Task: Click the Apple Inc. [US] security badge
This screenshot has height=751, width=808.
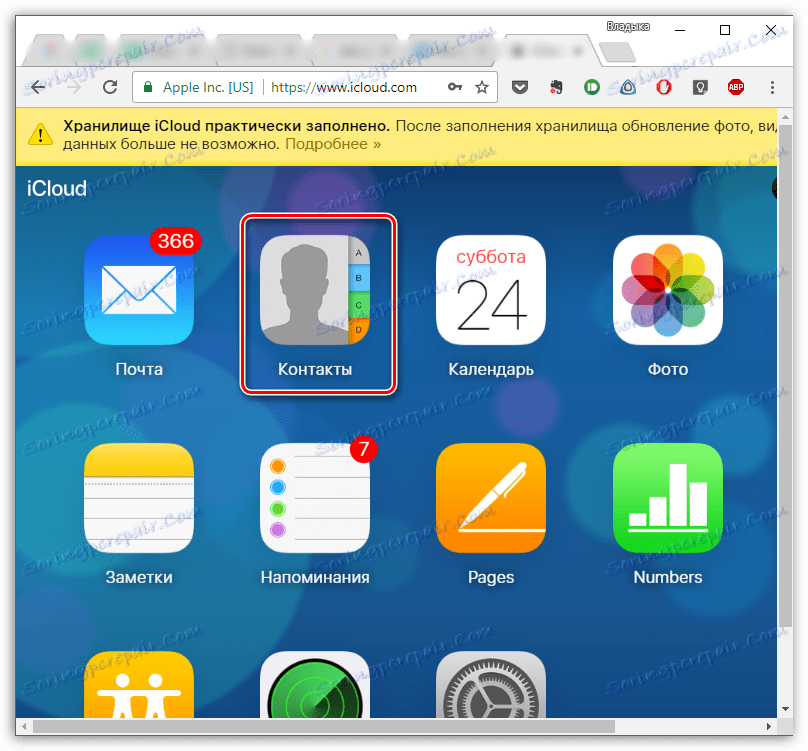Action: click(199, 88)
